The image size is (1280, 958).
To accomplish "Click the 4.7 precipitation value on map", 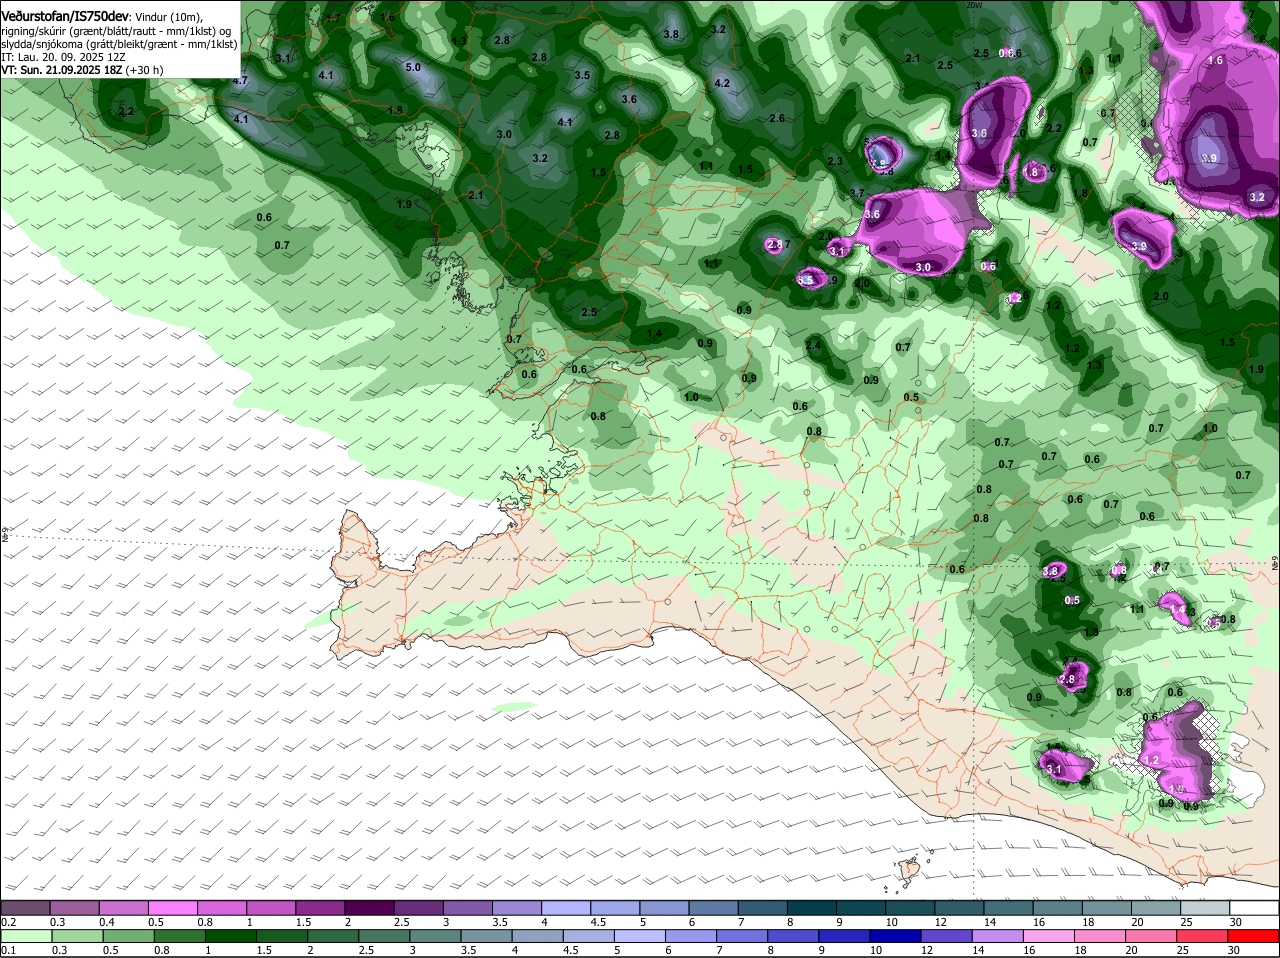I will pyautogui.click(x=240, y=80).
